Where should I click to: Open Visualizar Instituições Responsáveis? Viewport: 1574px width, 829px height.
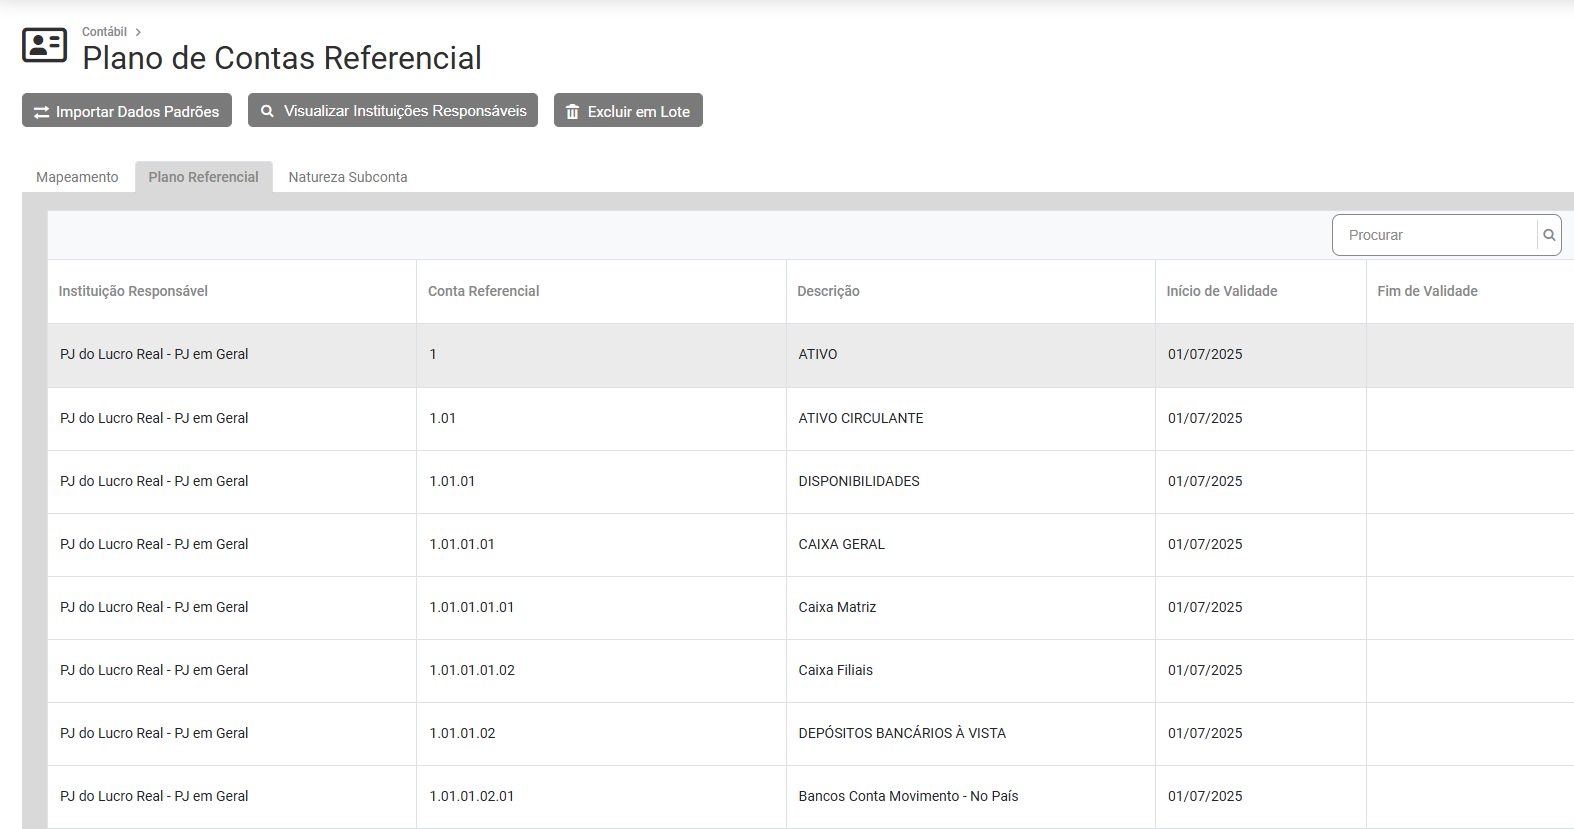pos(393,111)
